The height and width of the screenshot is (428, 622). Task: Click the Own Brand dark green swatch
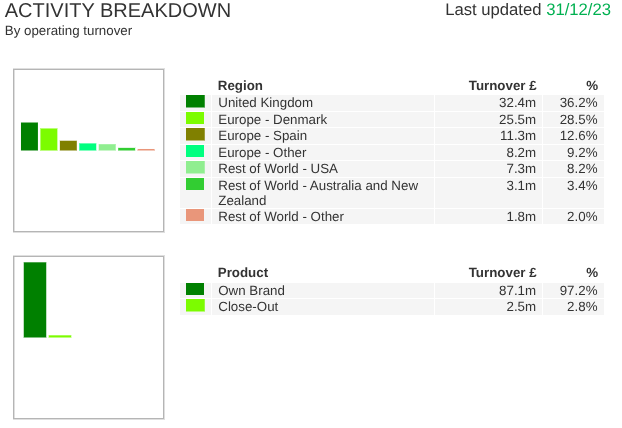click(195, 289)
